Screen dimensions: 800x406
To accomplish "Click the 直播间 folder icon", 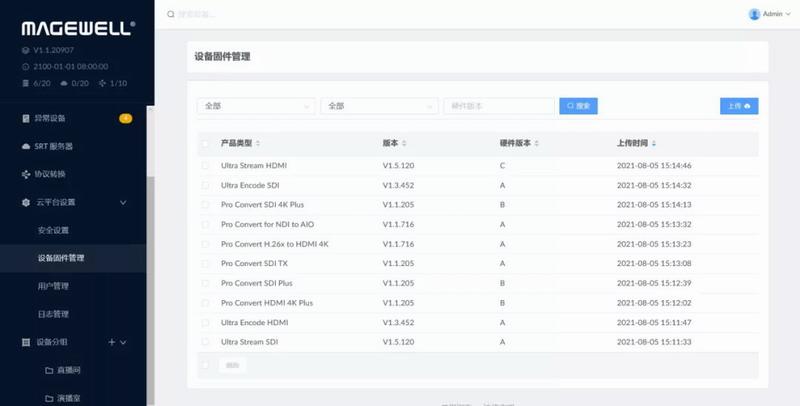I will [49, 371].
